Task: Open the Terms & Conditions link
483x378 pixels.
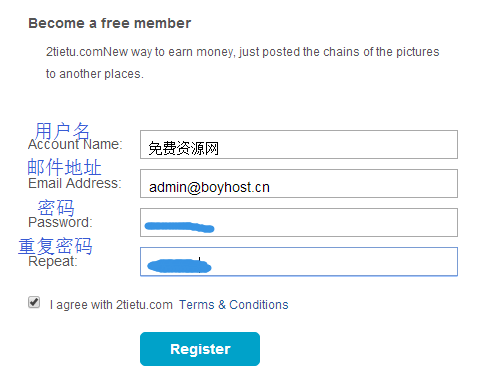Action: tap(234, 305)
